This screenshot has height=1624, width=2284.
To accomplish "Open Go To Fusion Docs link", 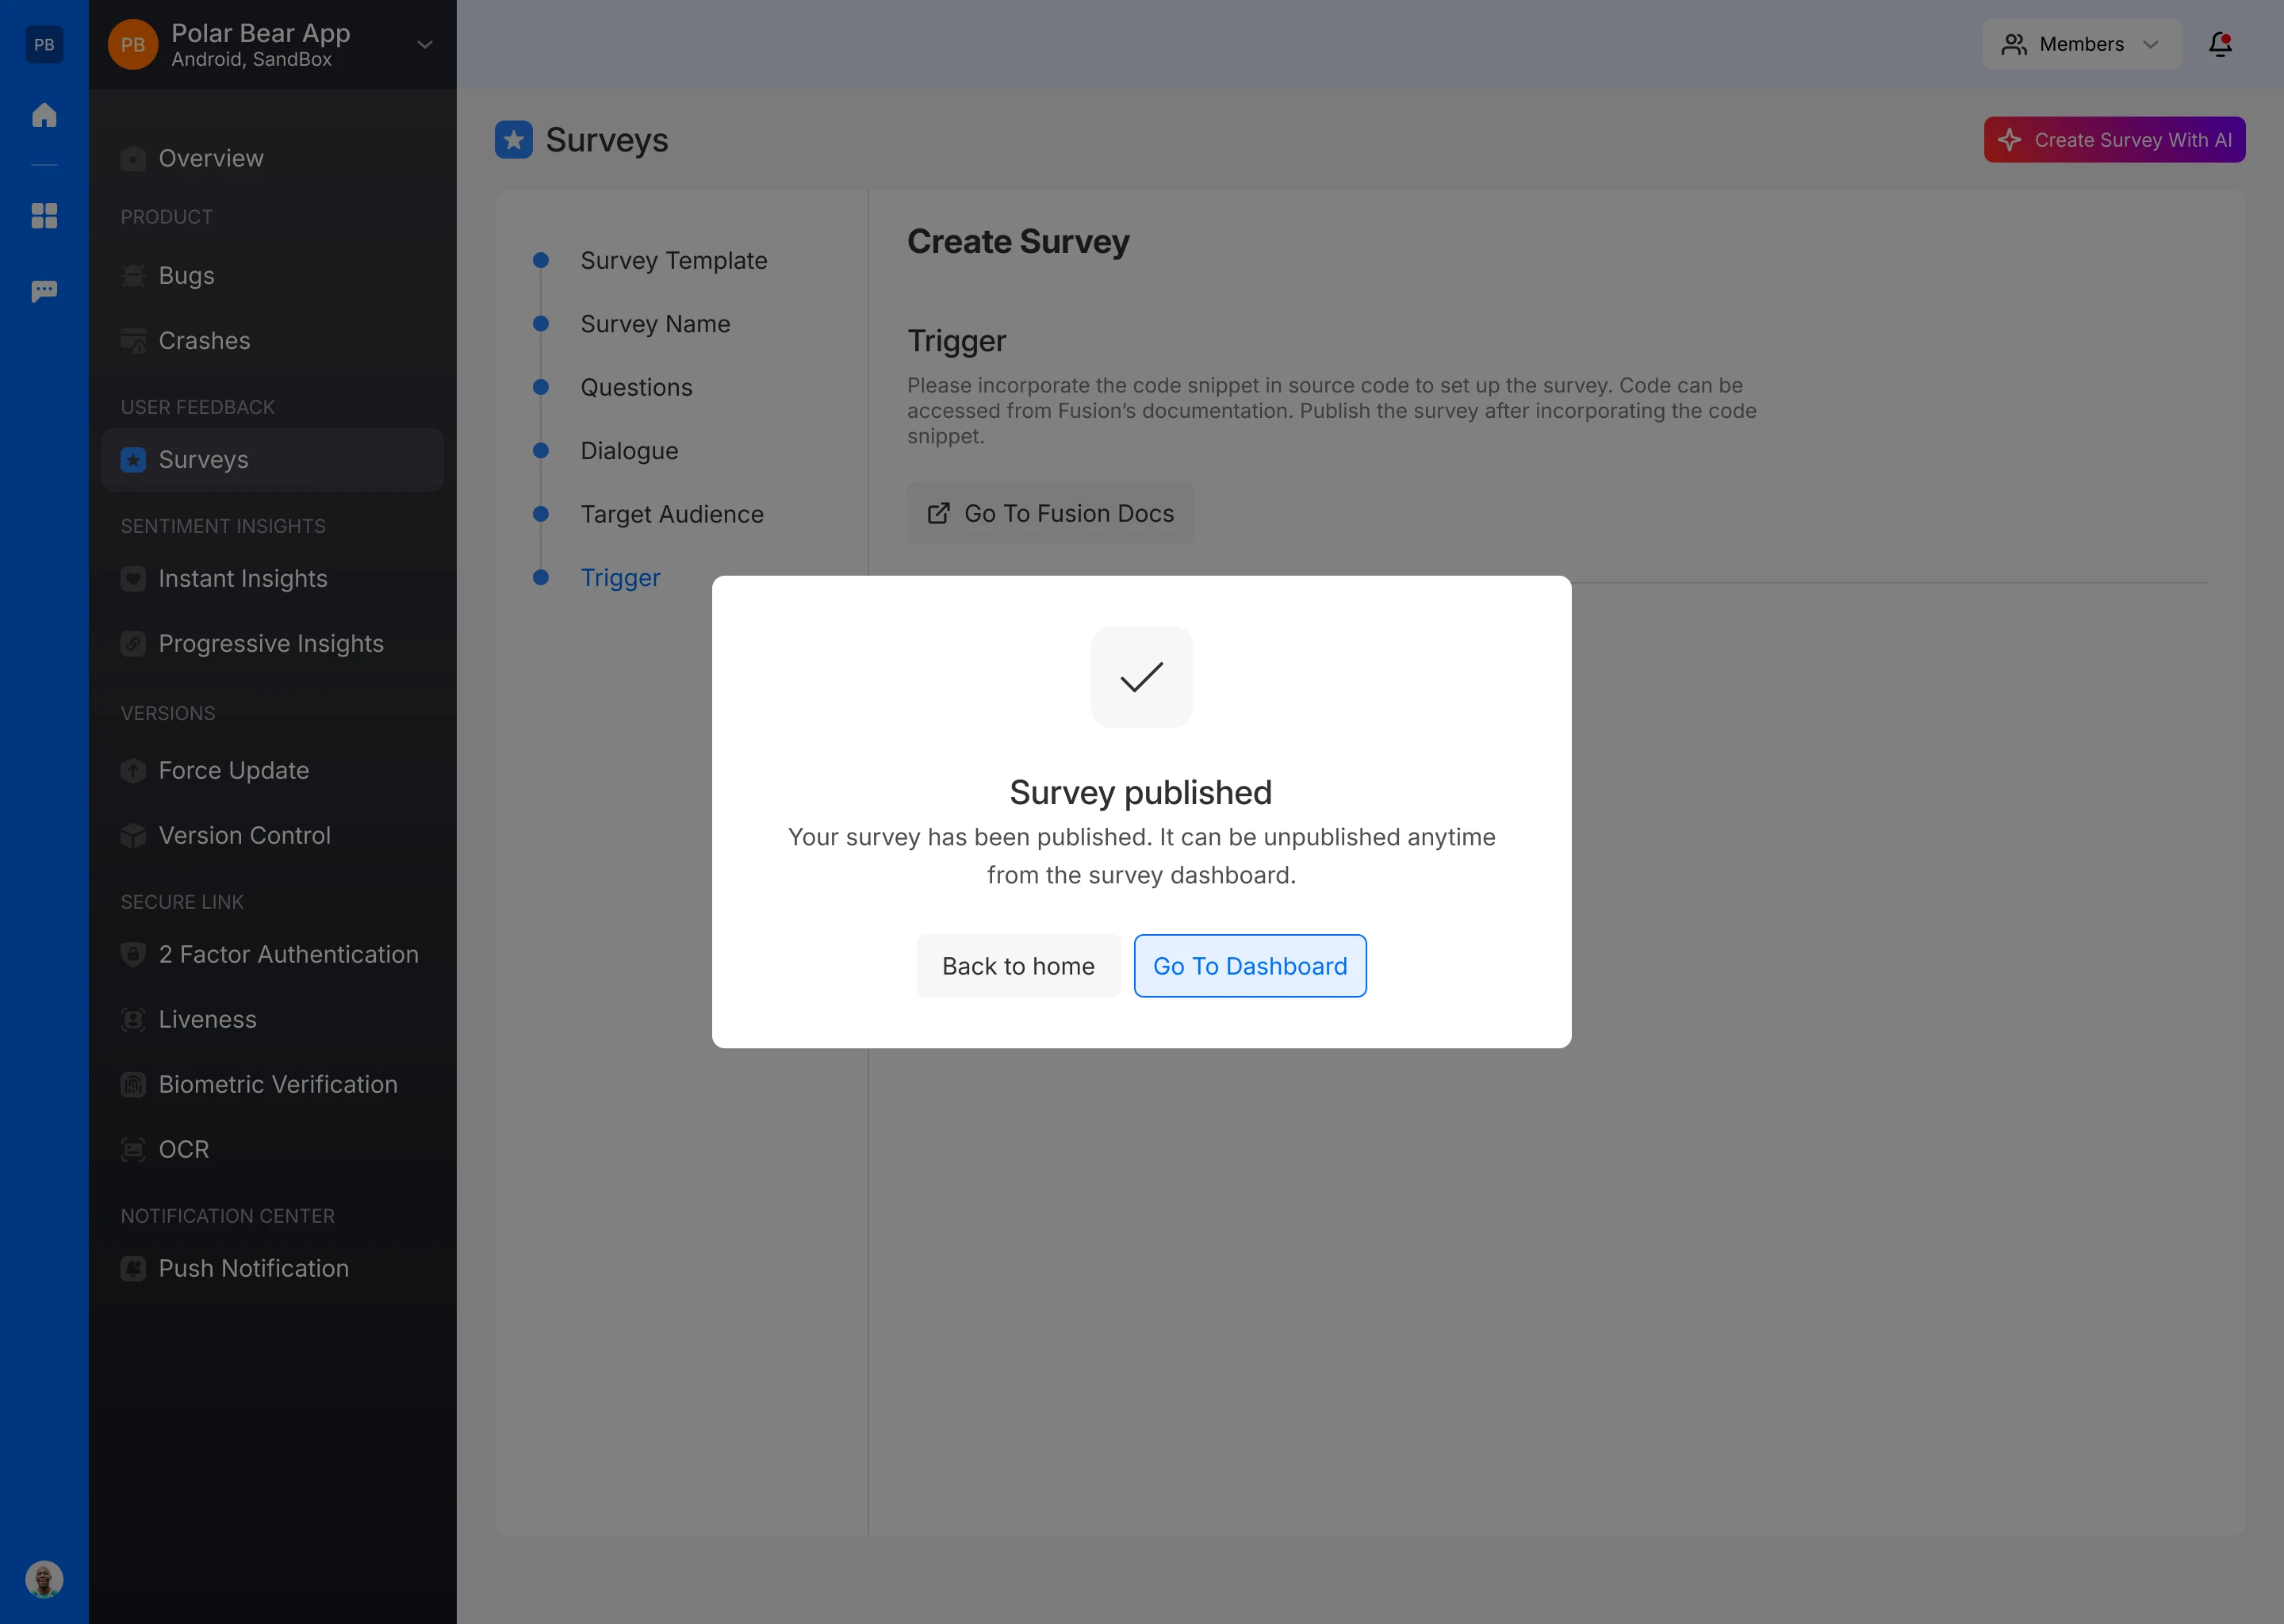I will pyautogui.click(x=1050, y=513).
